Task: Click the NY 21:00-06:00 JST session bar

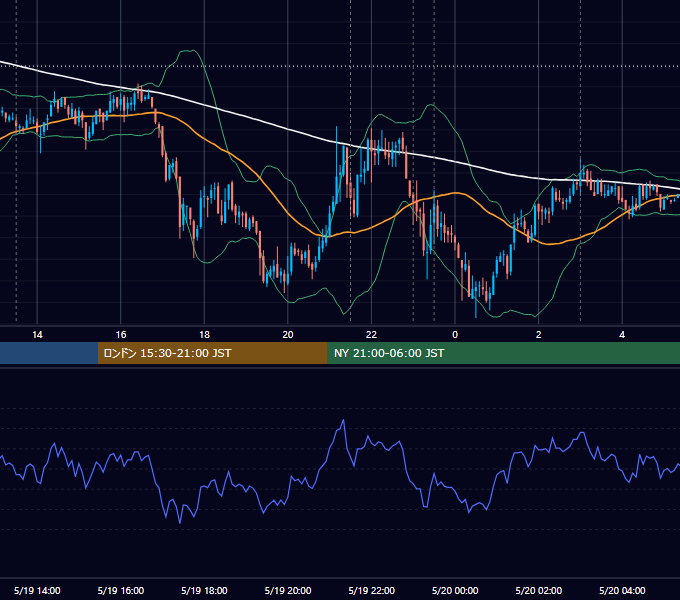Action: (503, 353)
